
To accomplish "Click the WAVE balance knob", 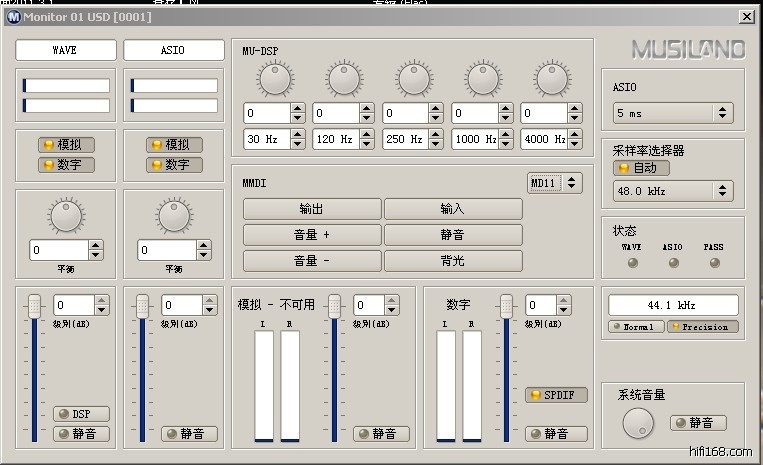I will tap(65, 213).
